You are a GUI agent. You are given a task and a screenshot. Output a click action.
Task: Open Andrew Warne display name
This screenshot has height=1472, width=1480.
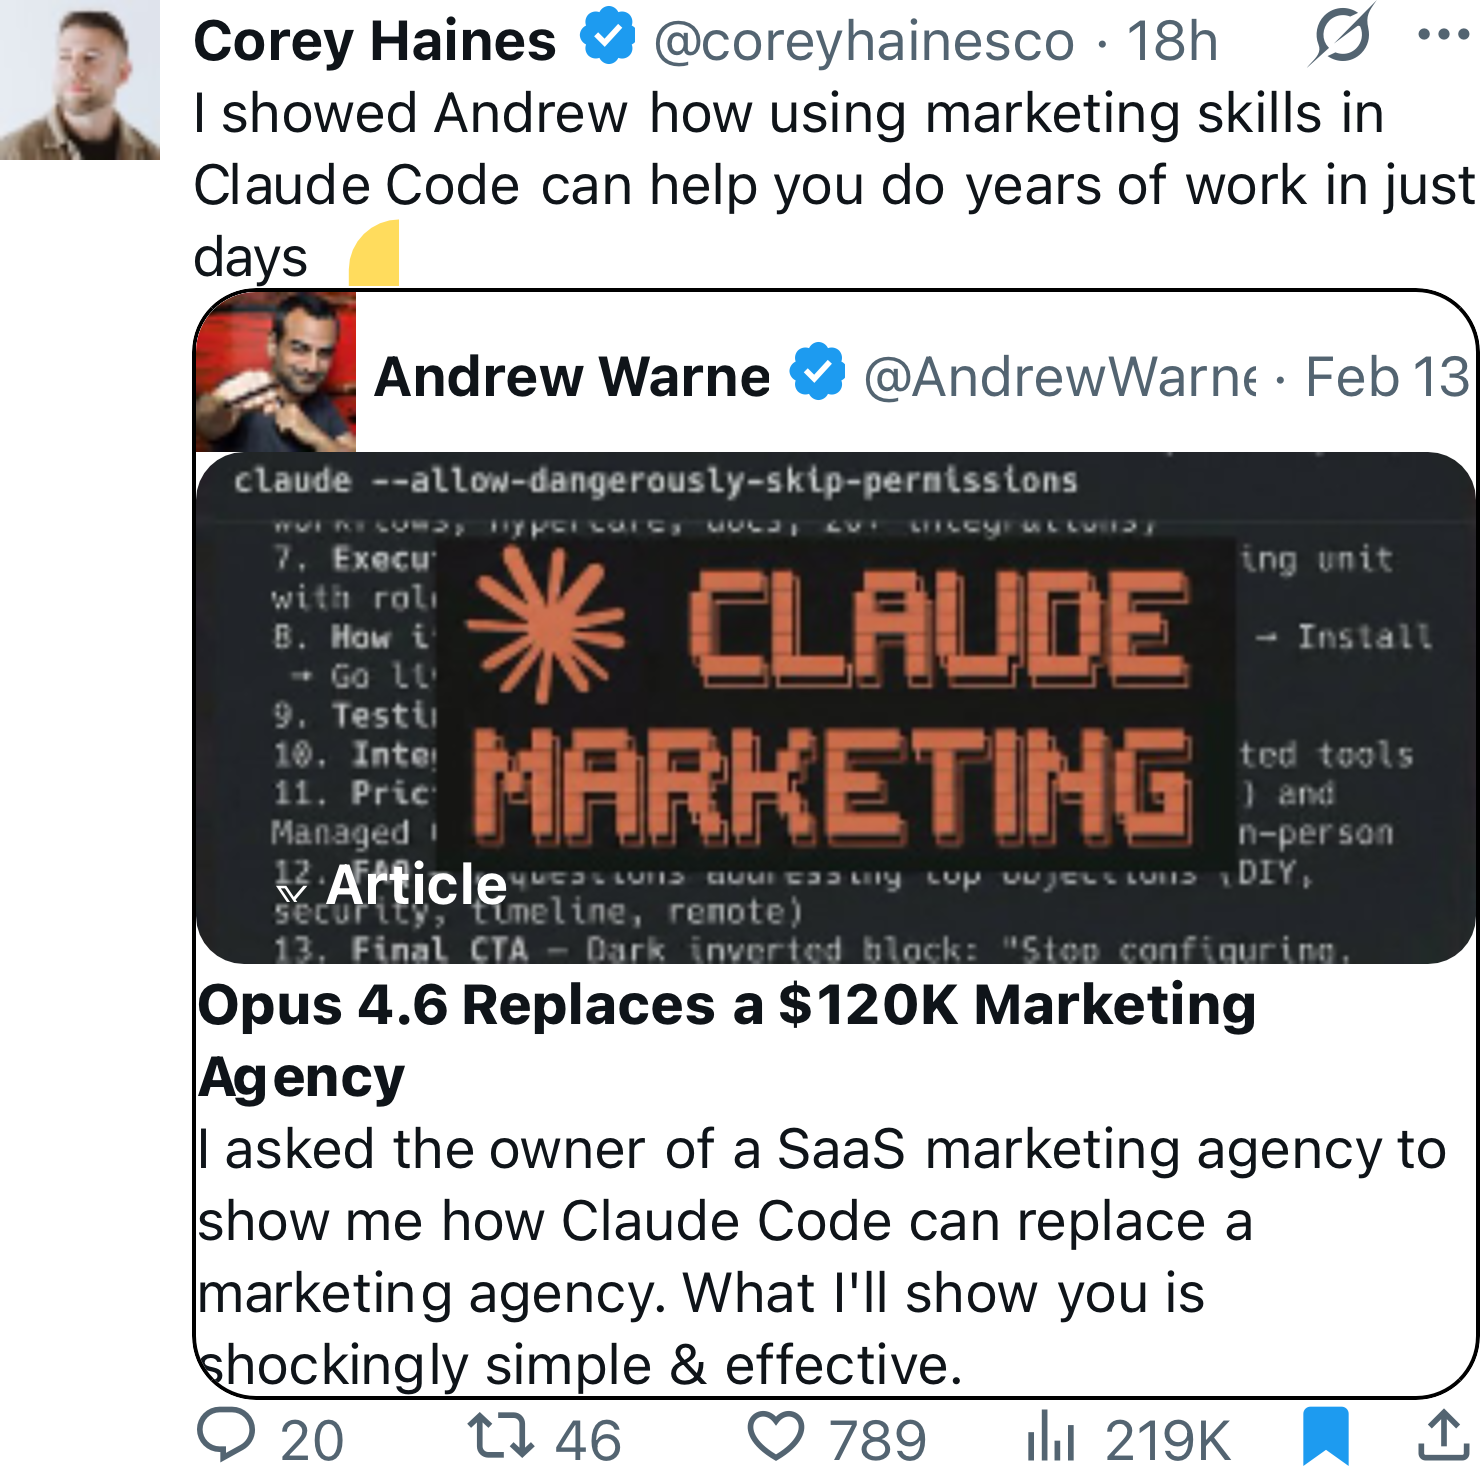[572, 377]
